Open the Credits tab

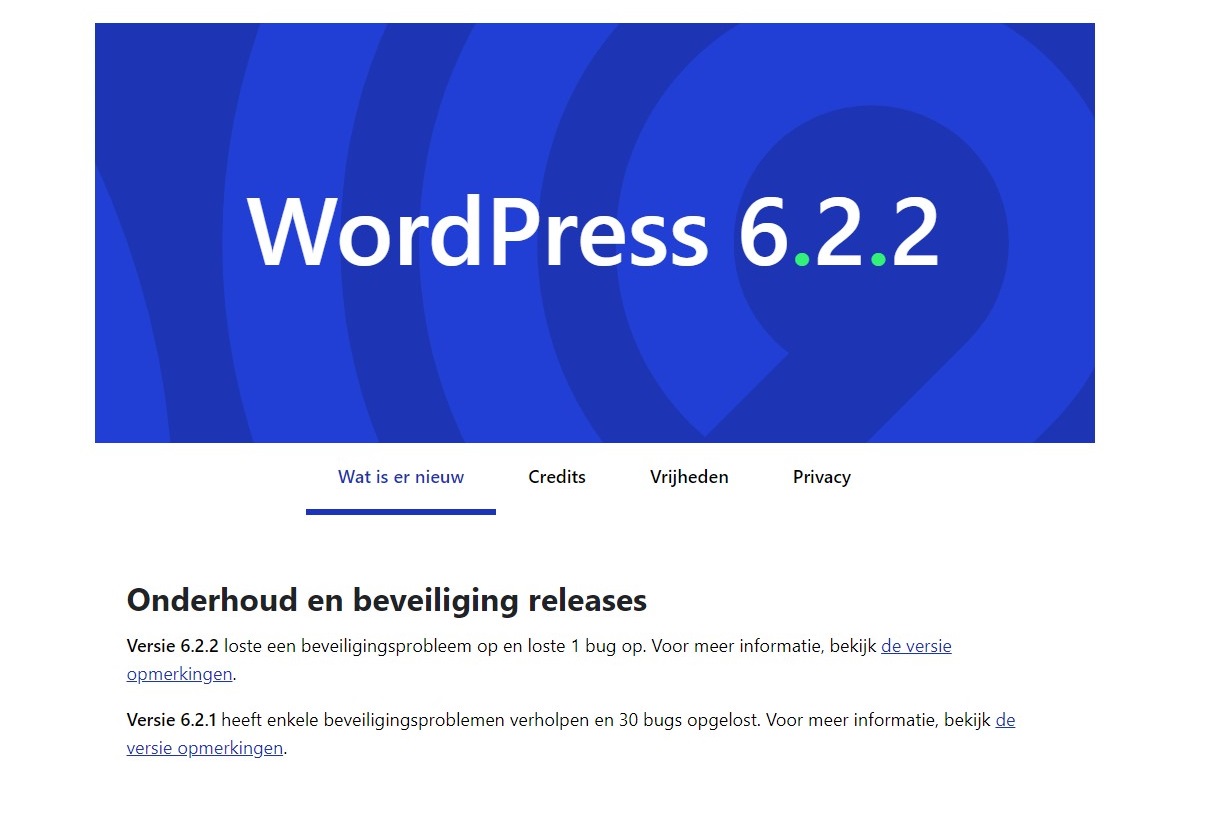[557, 477]
